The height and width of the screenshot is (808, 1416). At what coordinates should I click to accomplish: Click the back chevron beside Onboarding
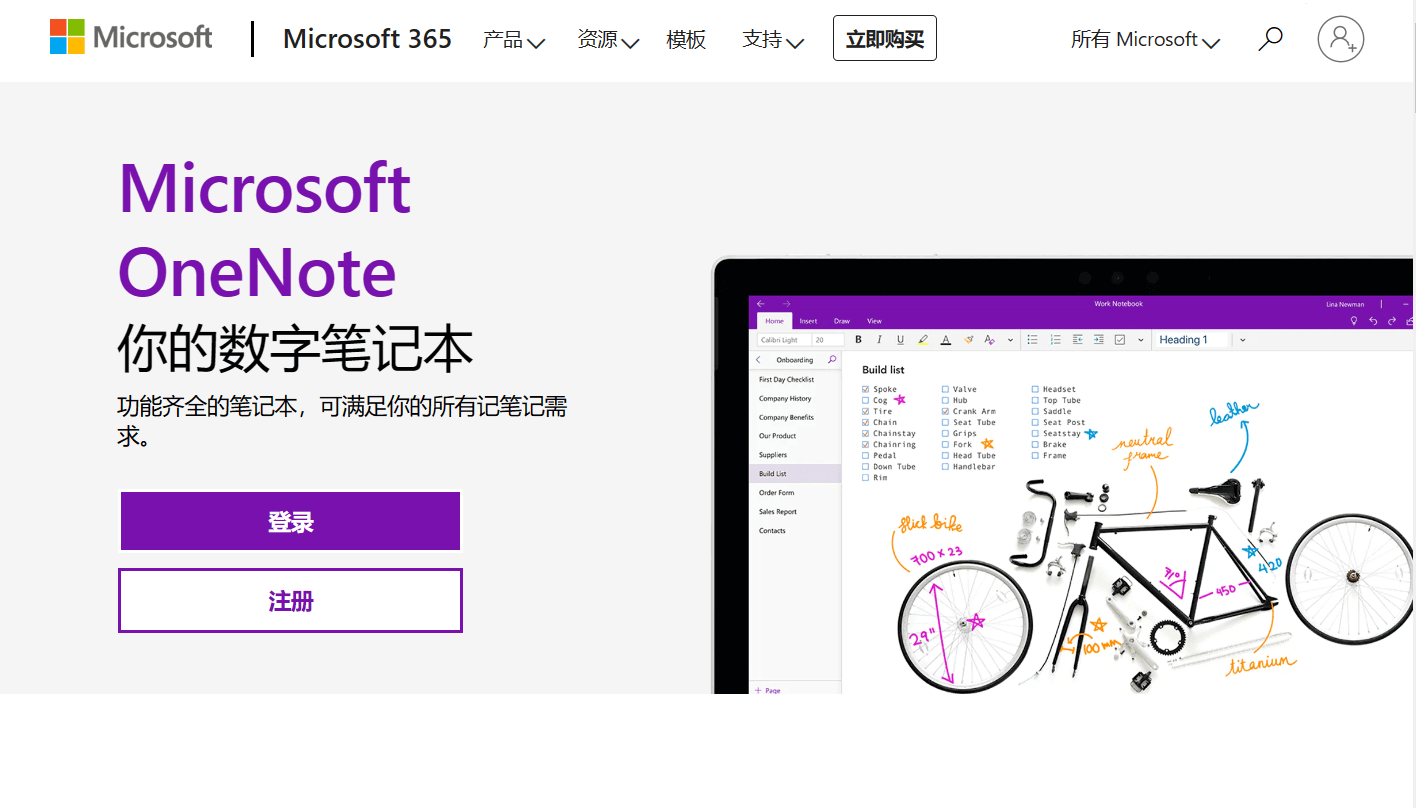click(758, 360)
